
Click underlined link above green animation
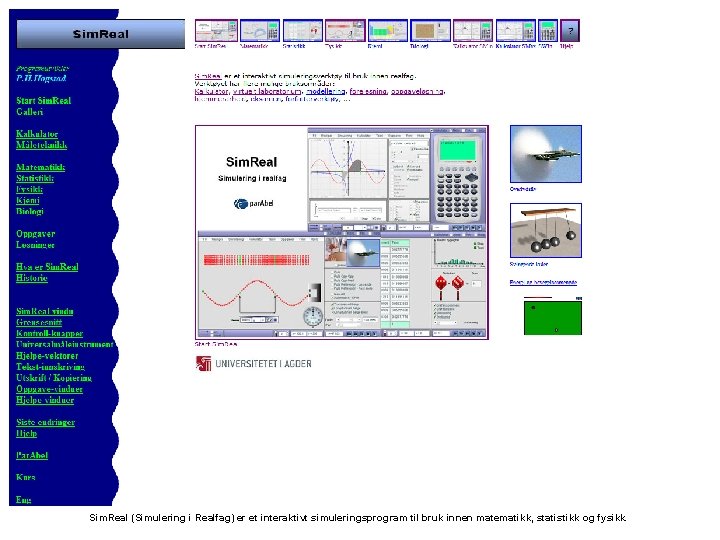point(543,282)
